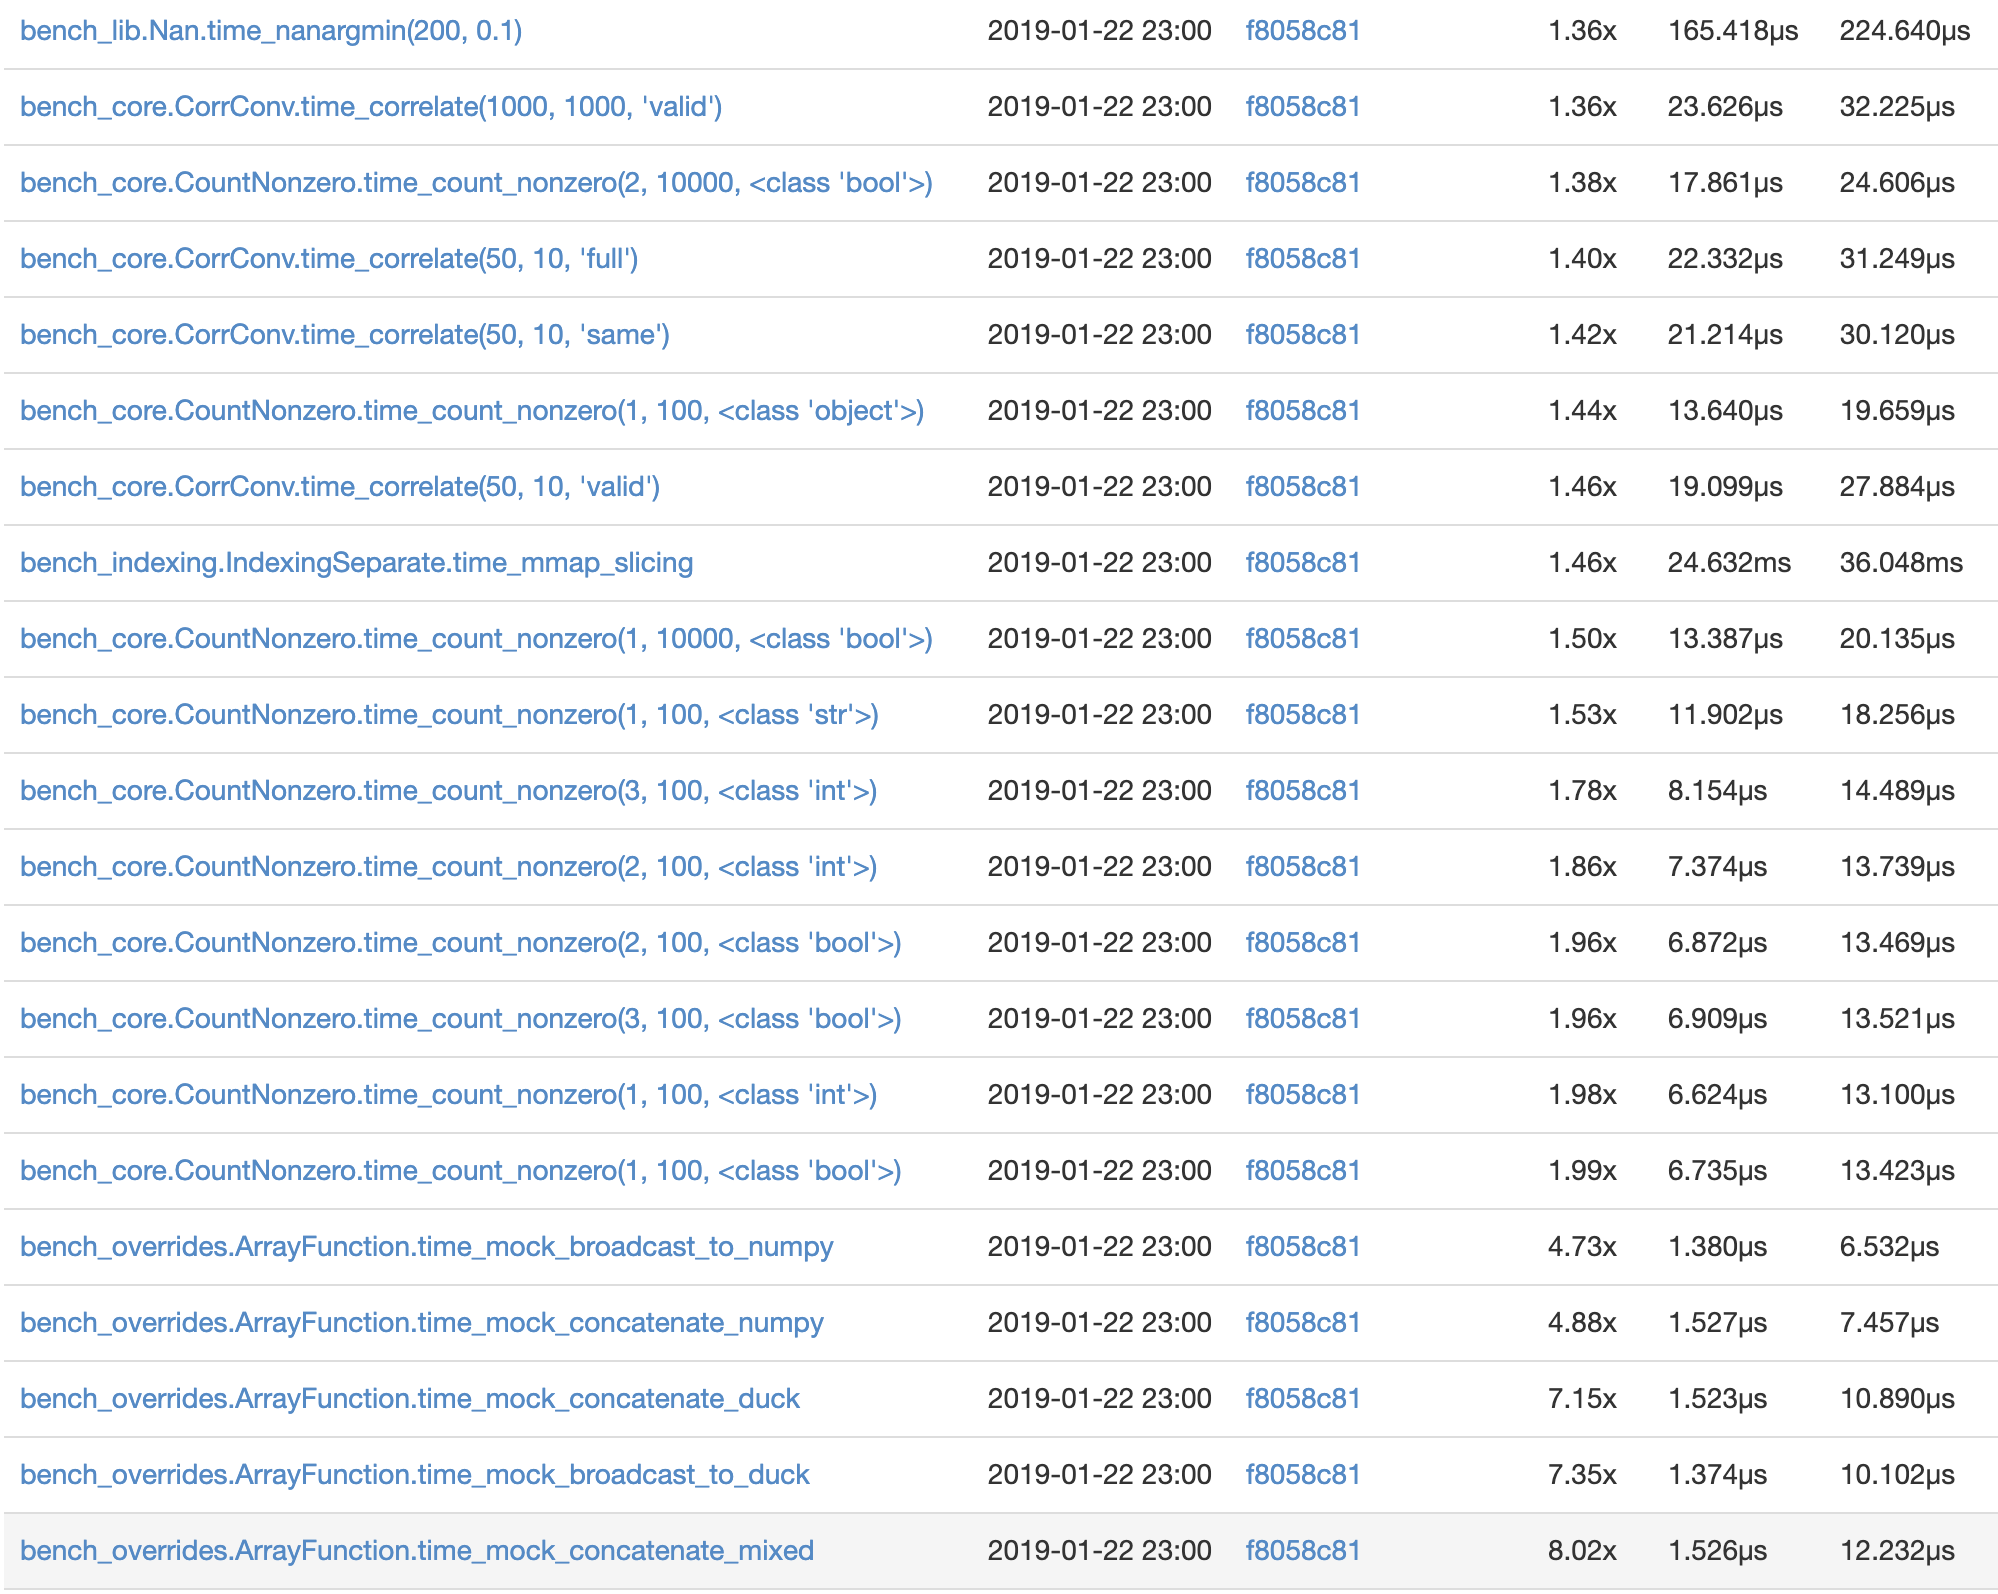Click time_count_nonzero(3, 100, bool) benchmark link
This screenshot has width=1998, height=1594.
point(460,1019)
